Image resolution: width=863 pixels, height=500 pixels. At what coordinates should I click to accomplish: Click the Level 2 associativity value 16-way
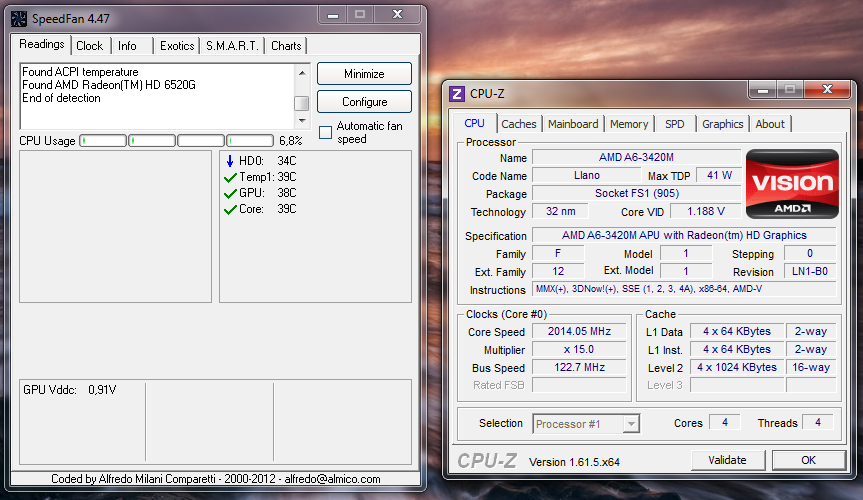[x=811, y=367]
